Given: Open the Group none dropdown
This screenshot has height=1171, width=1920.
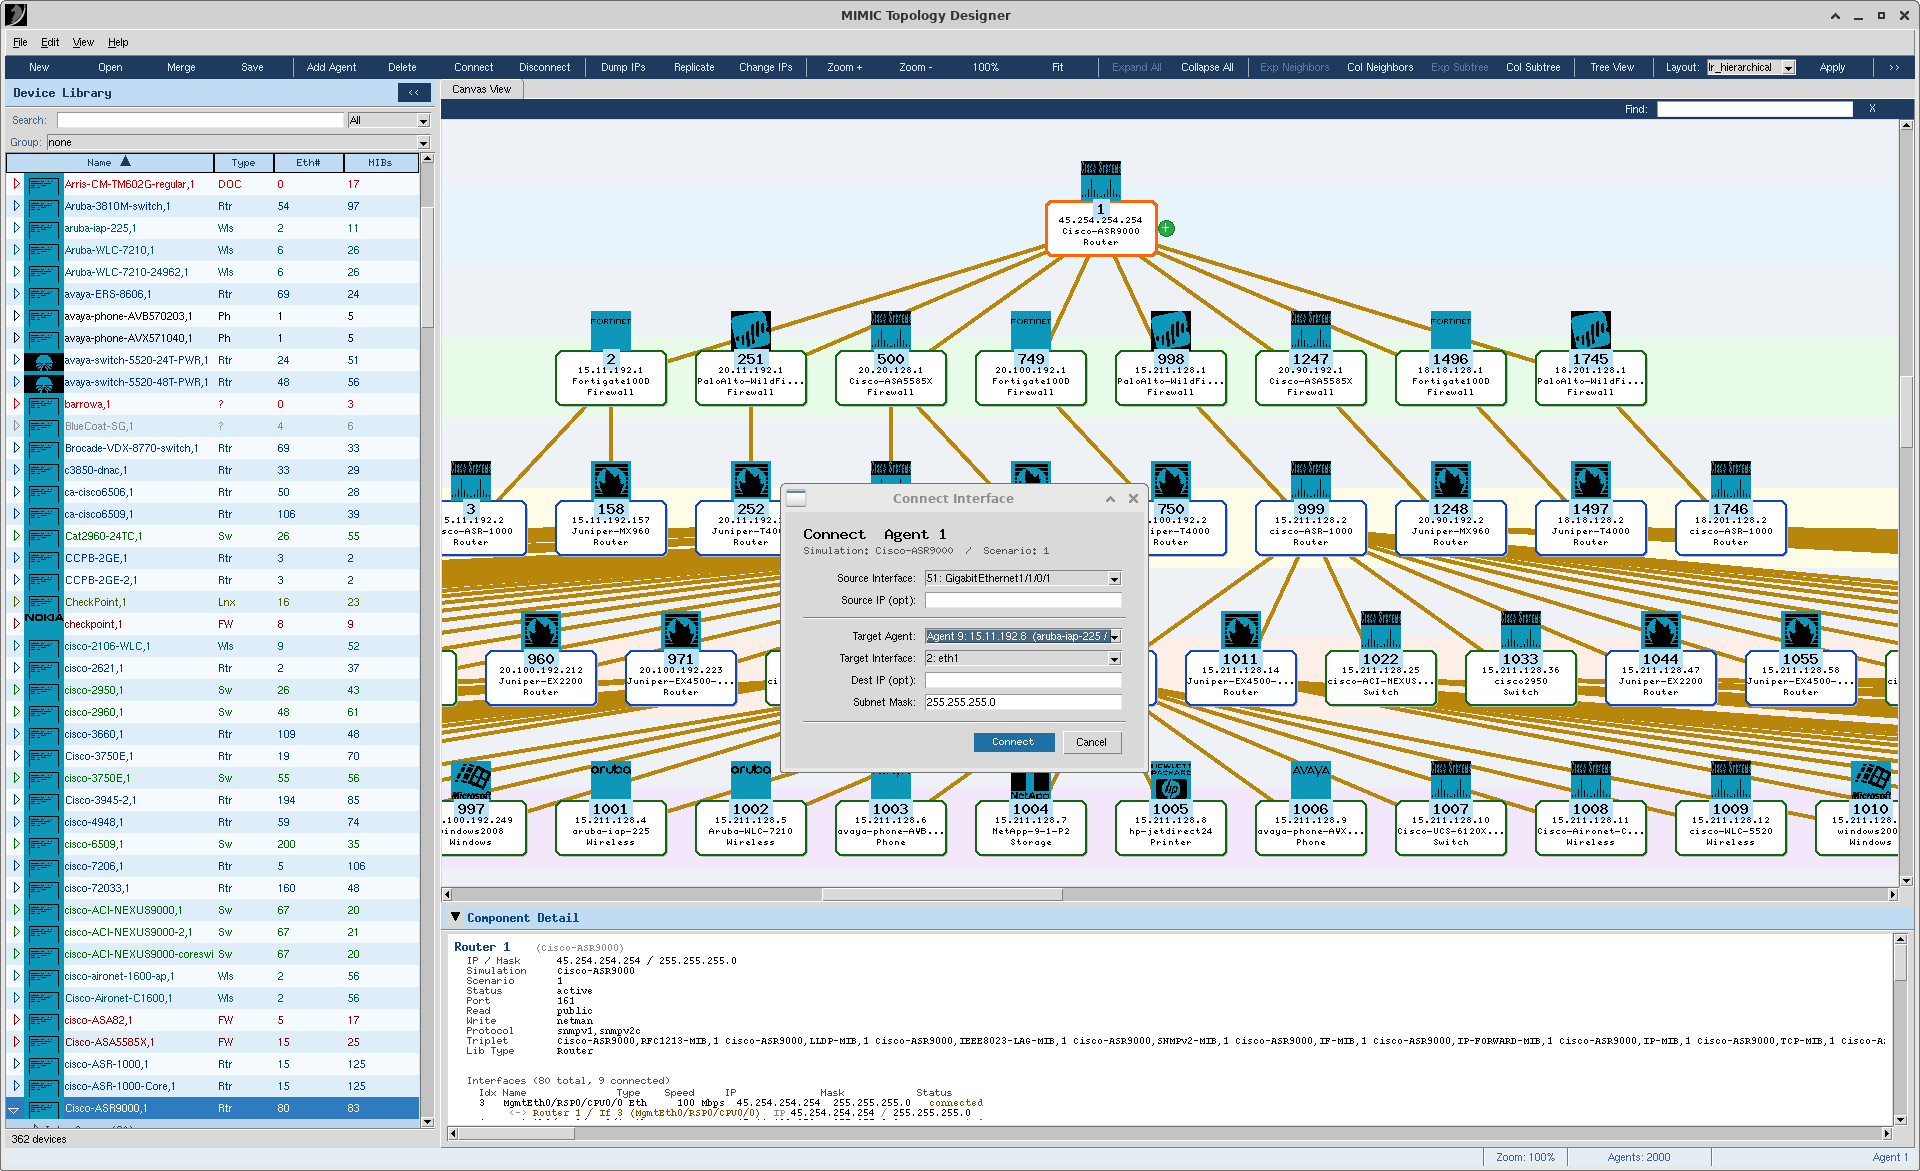Looking at the screenshot, I should pyautogui.click(x=423, y=143).
